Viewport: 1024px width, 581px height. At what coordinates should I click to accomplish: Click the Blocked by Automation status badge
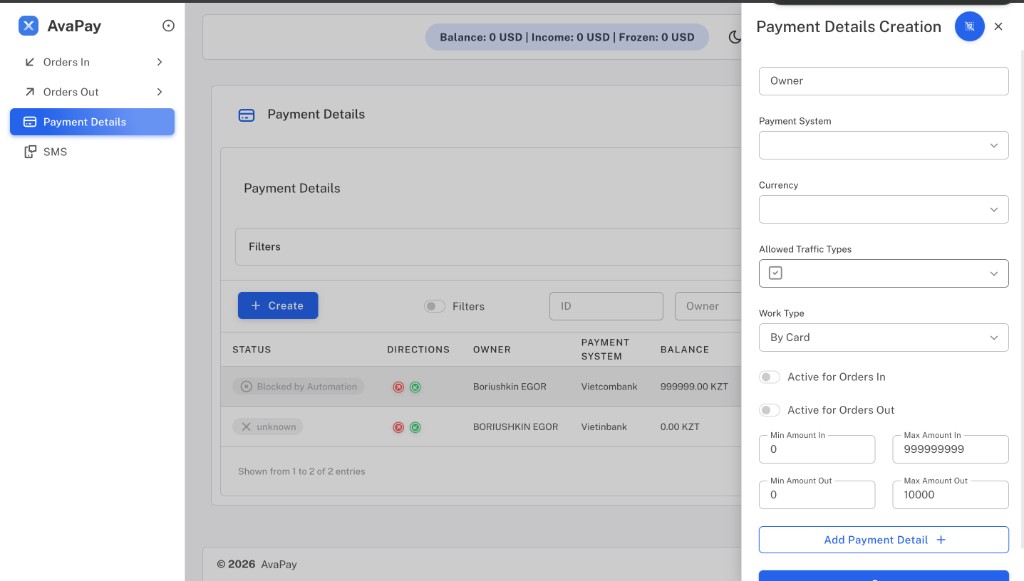click(298, 386)
